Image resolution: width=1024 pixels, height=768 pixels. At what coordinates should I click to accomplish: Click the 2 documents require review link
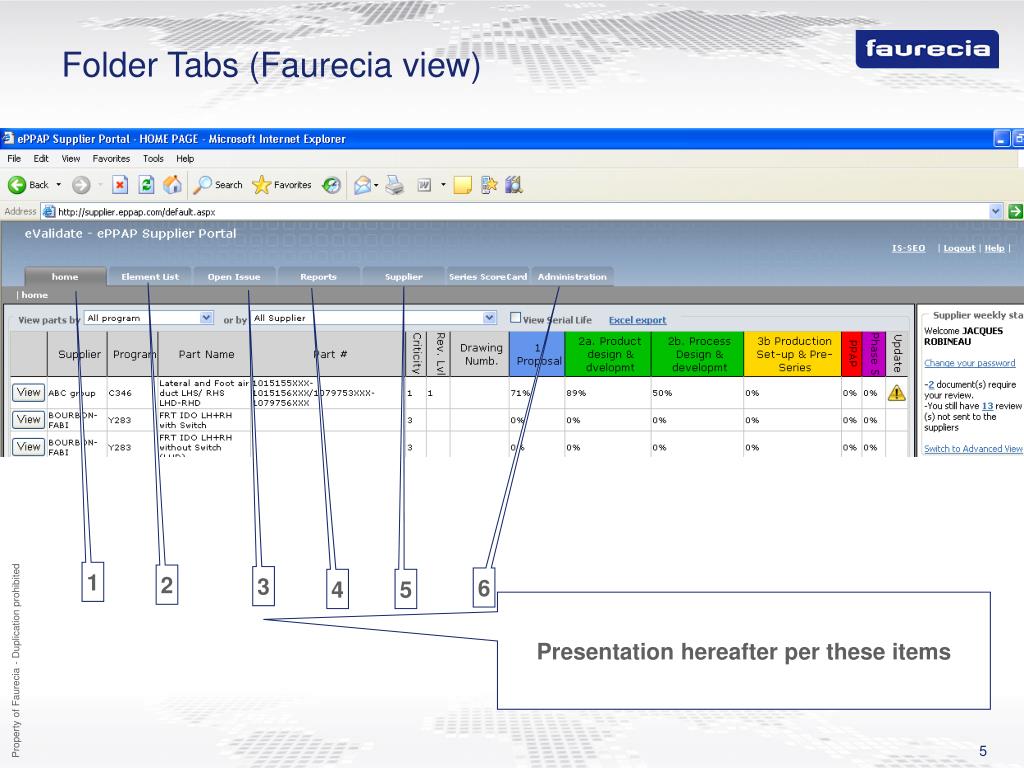tap(931, 385)
